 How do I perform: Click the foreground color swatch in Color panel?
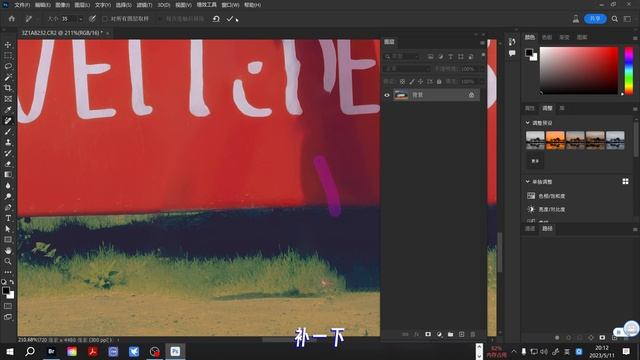[x=529, y=52]
